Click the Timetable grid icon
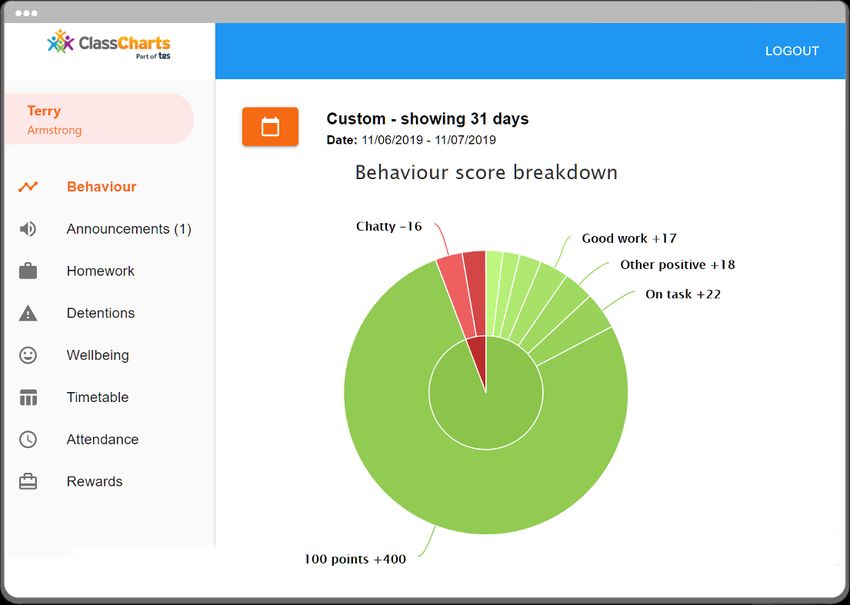 click(28, 397)
